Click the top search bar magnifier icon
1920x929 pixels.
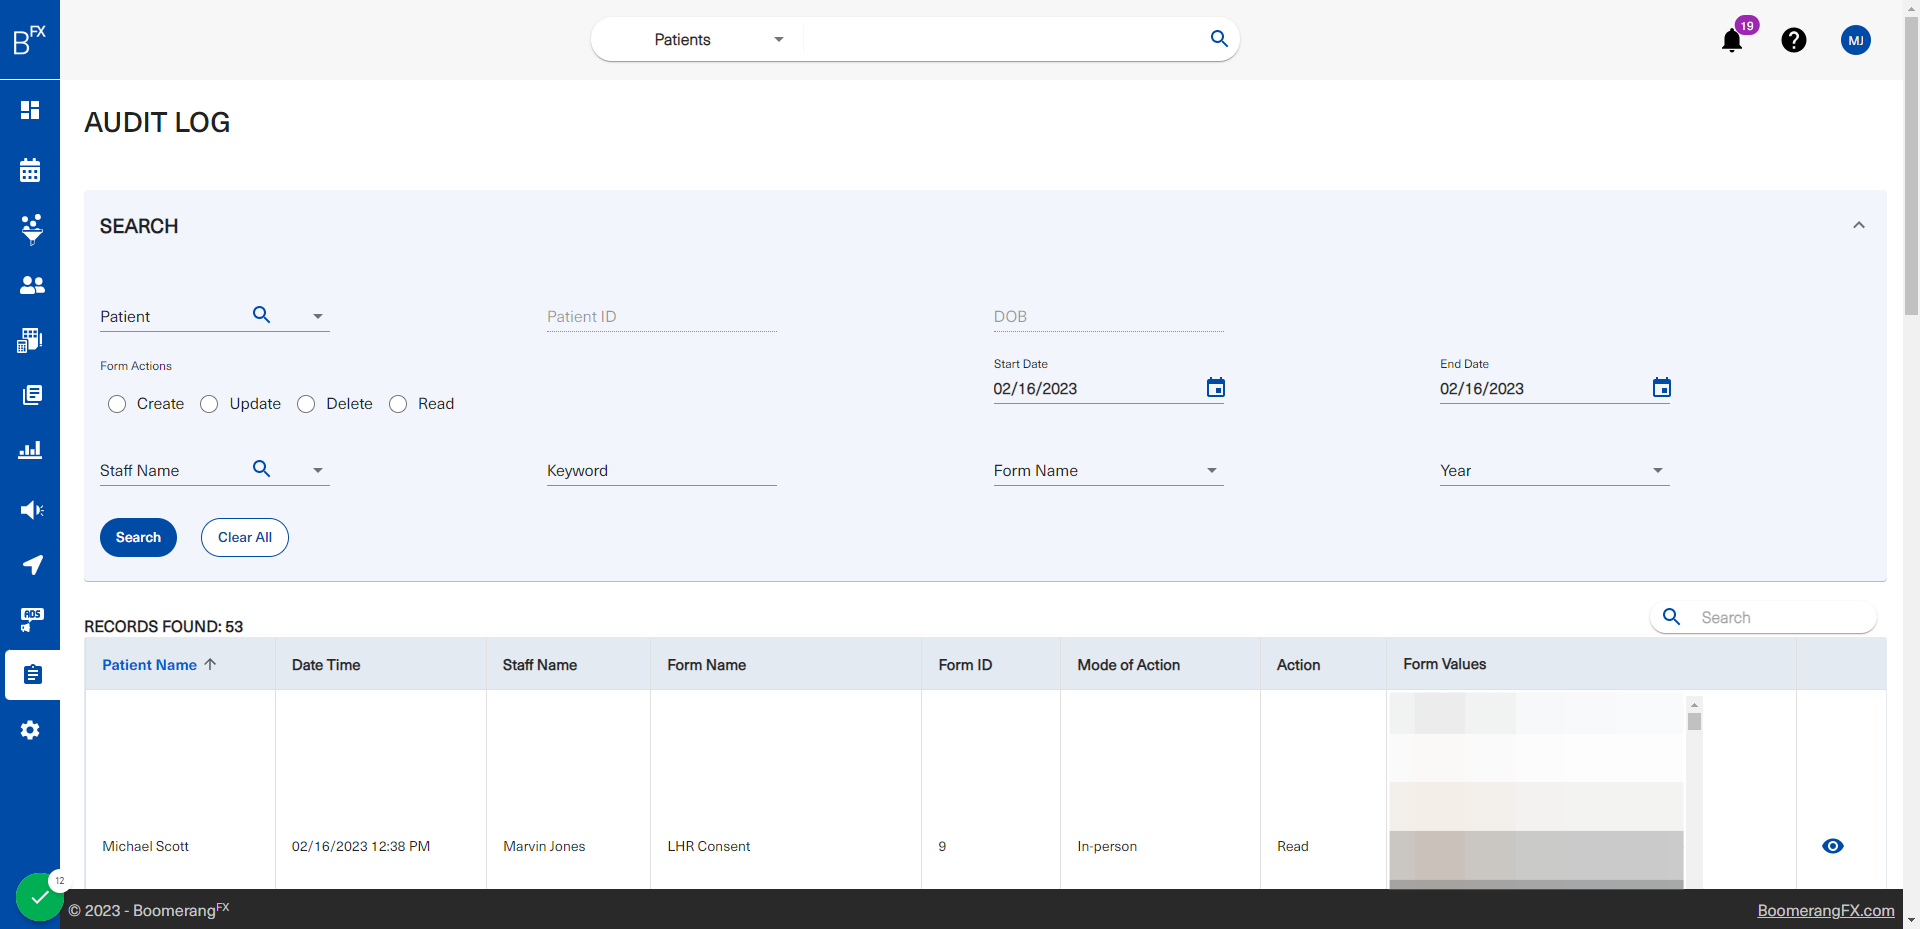click(x=1219, y=39)
